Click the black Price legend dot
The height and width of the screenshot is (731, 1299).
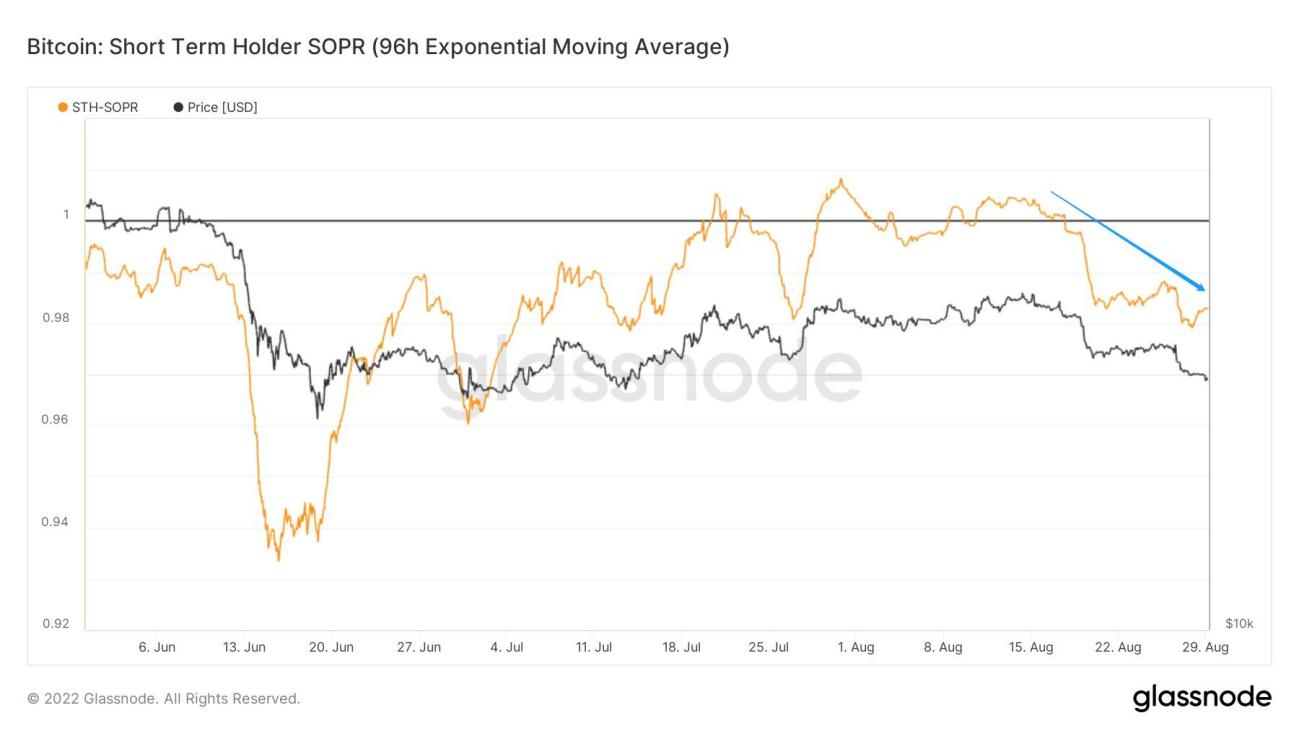pyautogui.click(x=179, y=107)
